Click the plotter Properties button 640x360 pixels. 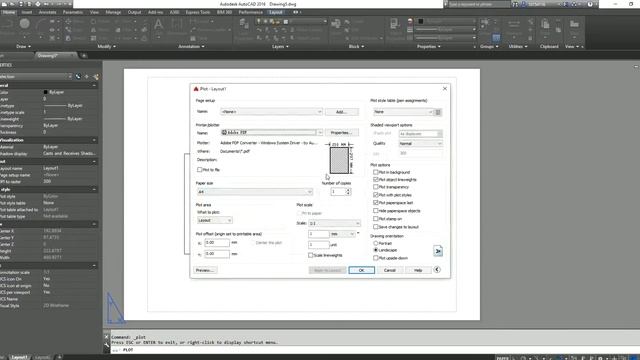click(x=342, y=133)
